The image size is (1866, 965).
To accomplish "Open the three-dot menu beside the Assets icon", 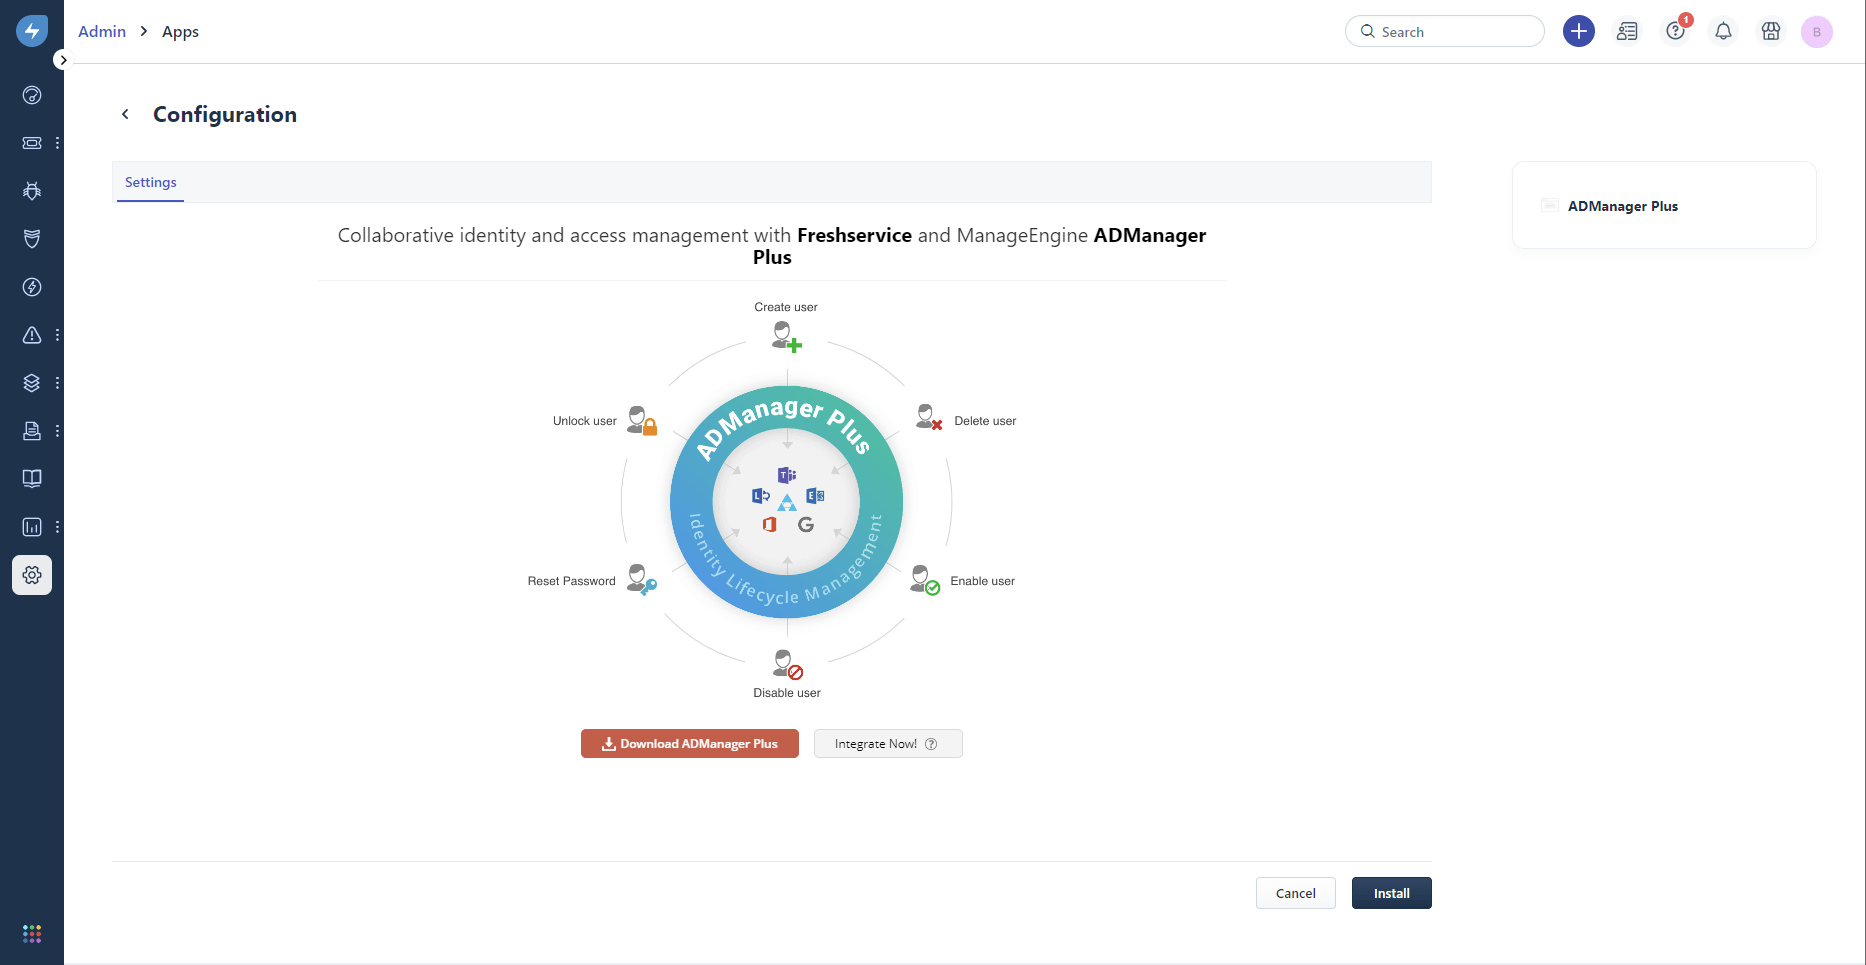I will coord(56,382).
